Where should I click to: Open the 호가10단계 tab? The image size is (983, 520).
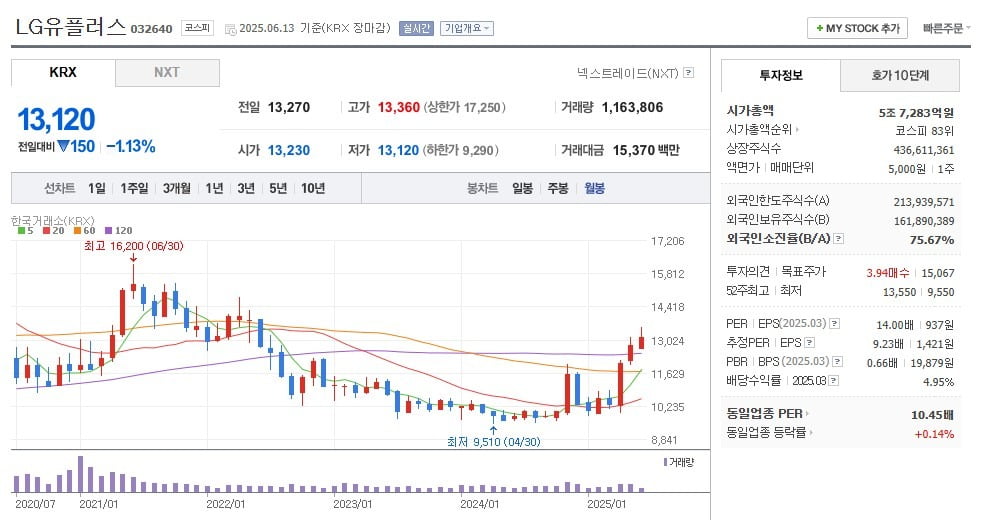pyautogui.click(x=900, y=75)
